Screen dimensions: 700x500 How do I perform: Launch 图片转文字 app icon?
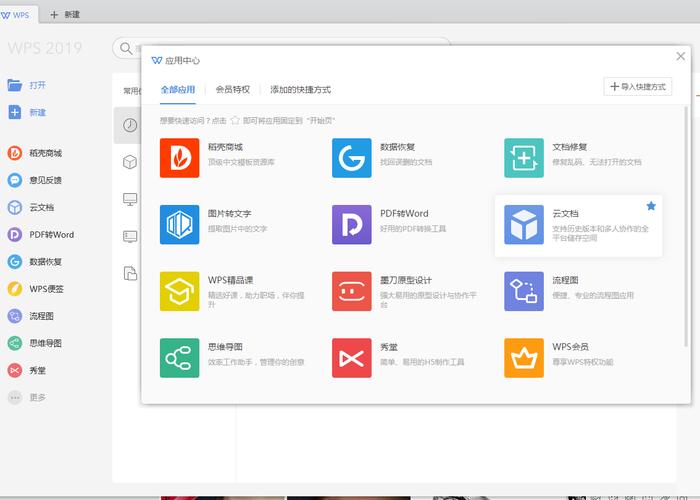pos(179,225)
